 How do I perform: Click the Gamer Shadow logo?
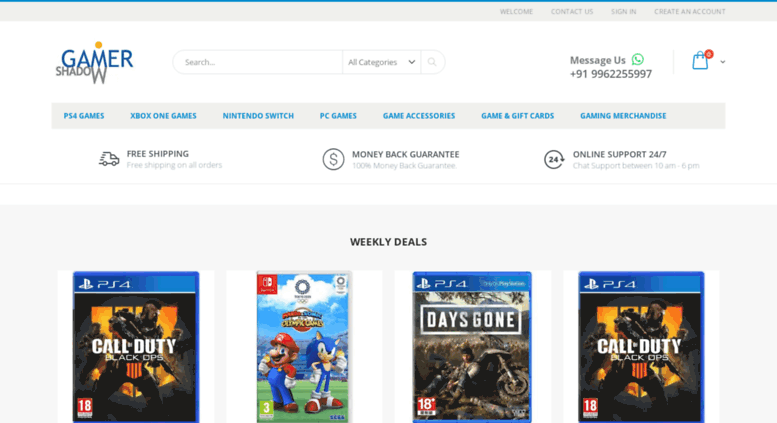pos(94,62)
